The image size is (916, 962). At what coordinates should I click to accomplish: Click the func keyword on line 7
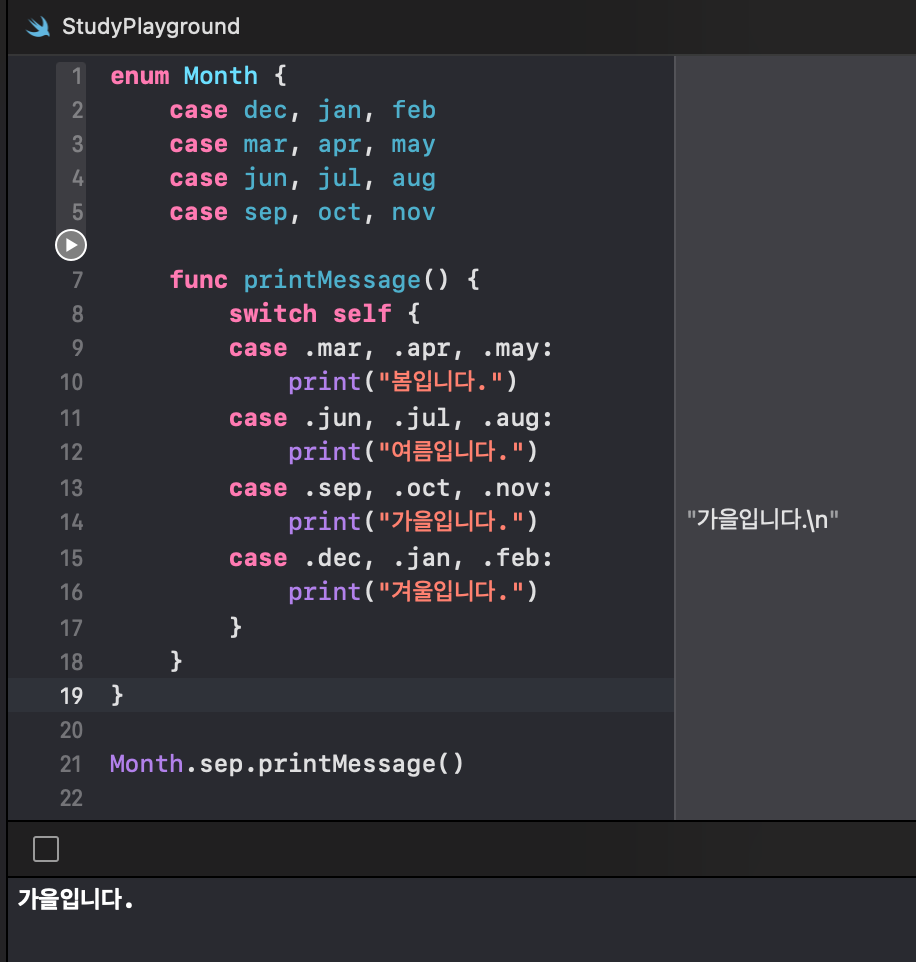point(199,280)
